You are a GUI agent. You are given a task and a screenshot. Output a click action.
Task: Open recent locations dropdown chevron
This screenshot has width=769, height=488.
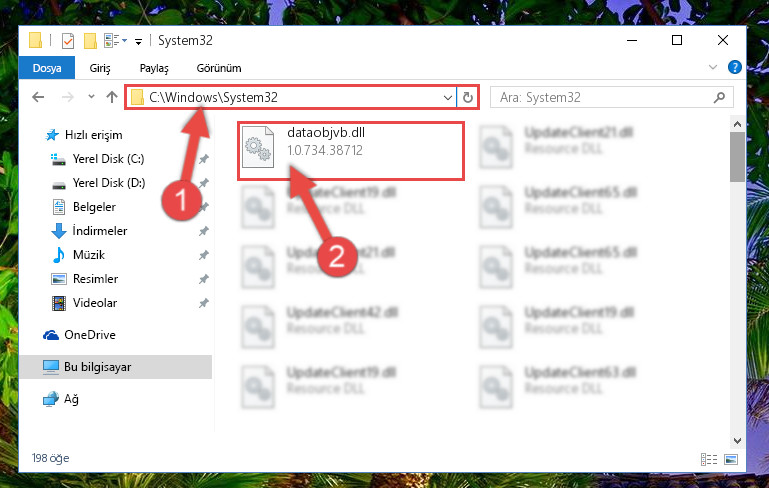pyautogui.click(x=91, y=97)
